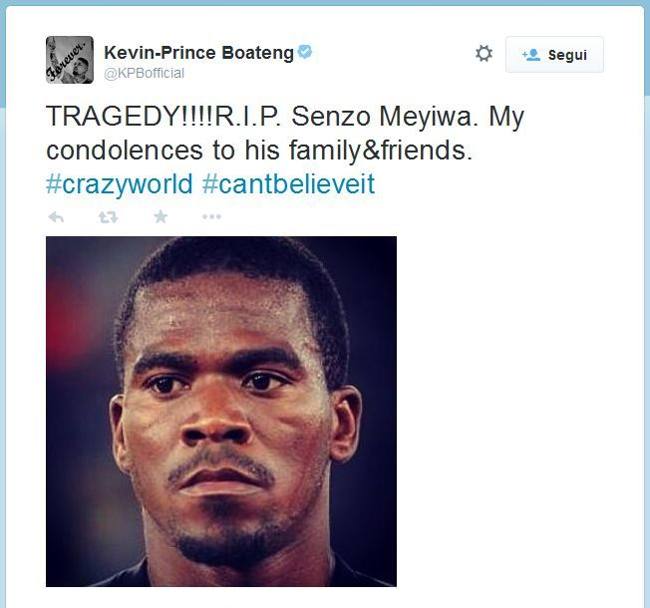
Task: Retweet Kevin-Prince Boateng's tweet
Action: point(108,217)
